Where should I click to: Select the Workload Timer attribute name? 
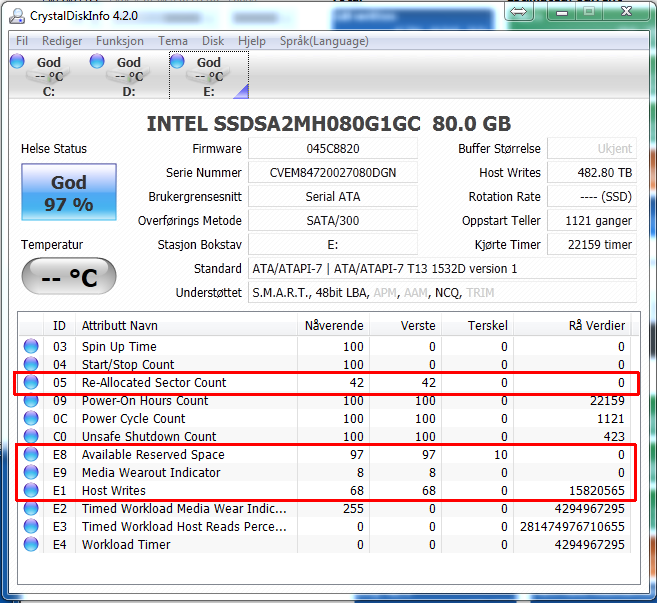point(126,545)
